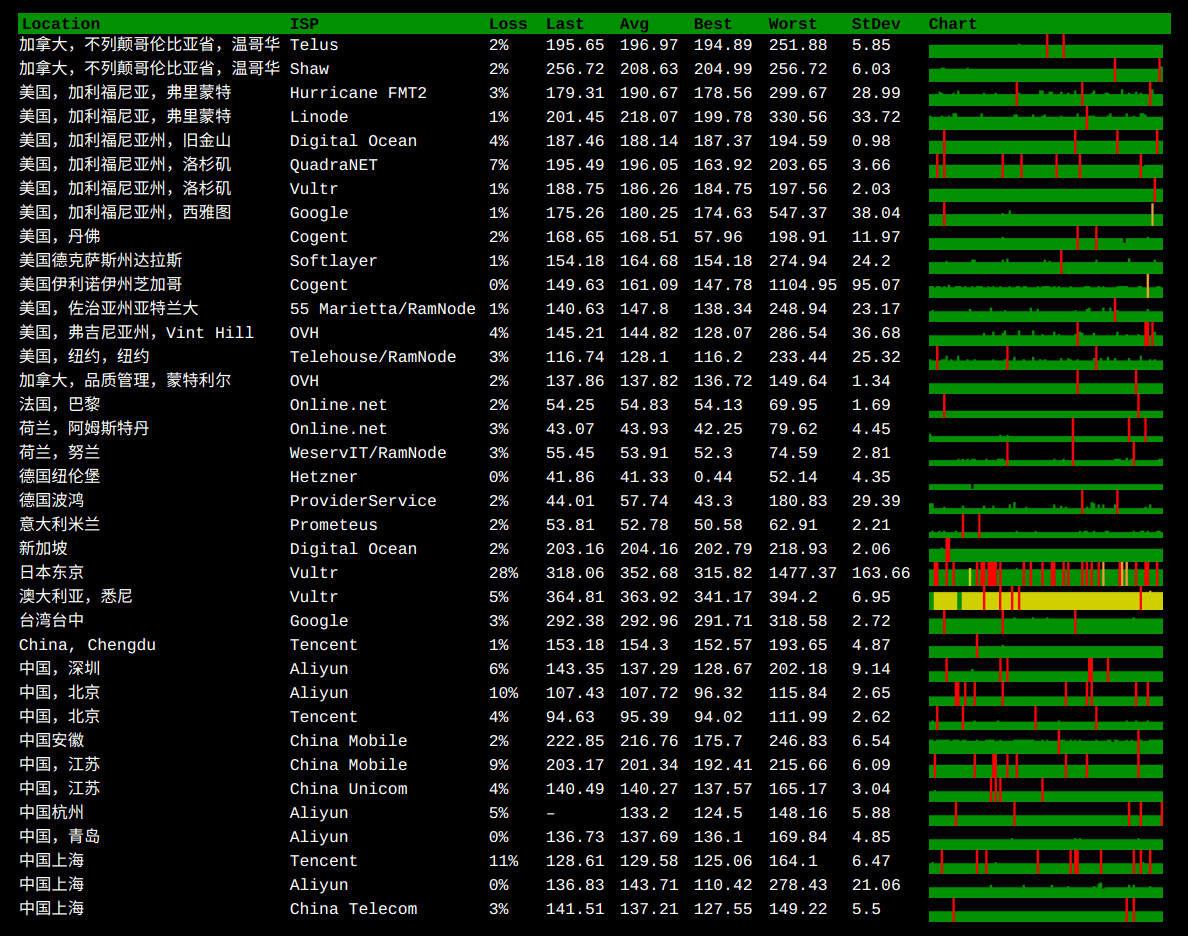Select the 美国伊利诺伊州芝加哥 location

click(x=100, y=284)
